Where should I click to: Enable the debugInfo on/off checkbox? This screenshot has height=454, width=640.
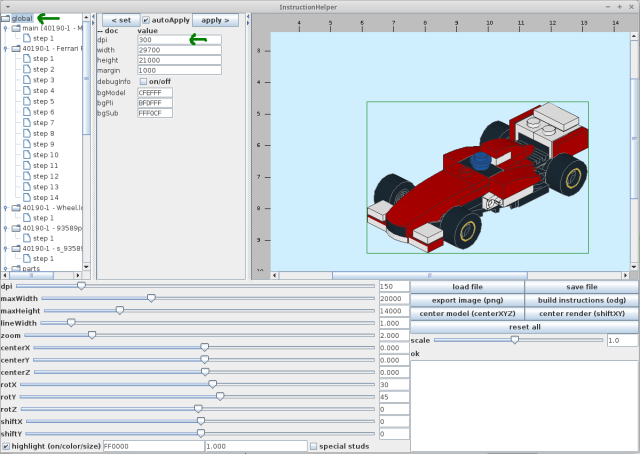pos(143,81)
